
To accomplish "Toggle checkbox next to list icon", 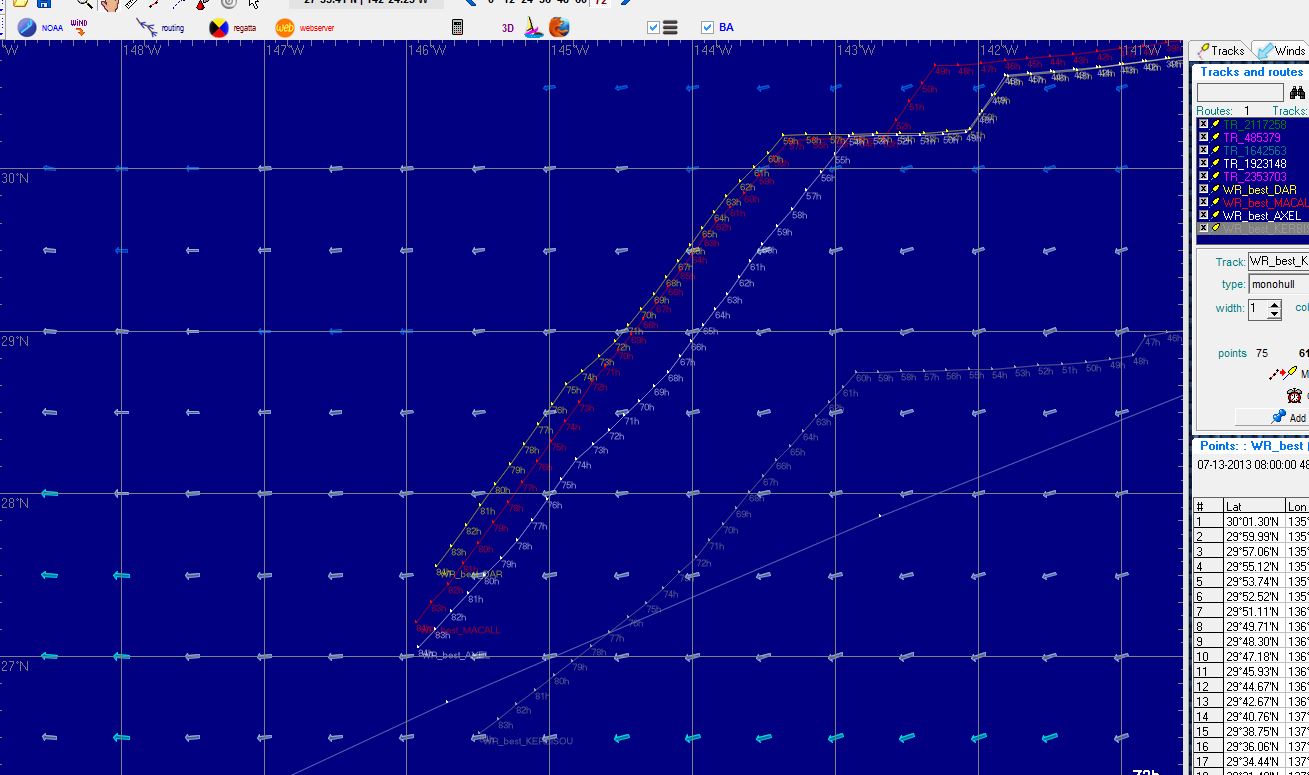I will point(654,28).
